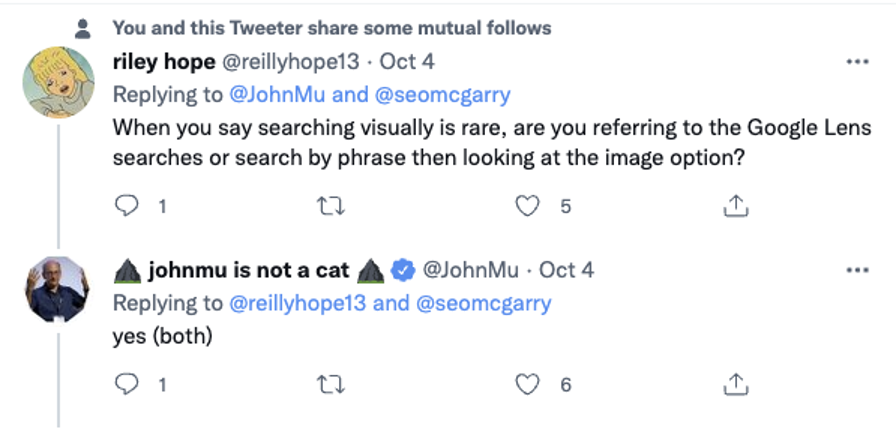Share johnmu's "yes (both)" tweet
Screen dimensions: 896x432
[x=735, y=383]
